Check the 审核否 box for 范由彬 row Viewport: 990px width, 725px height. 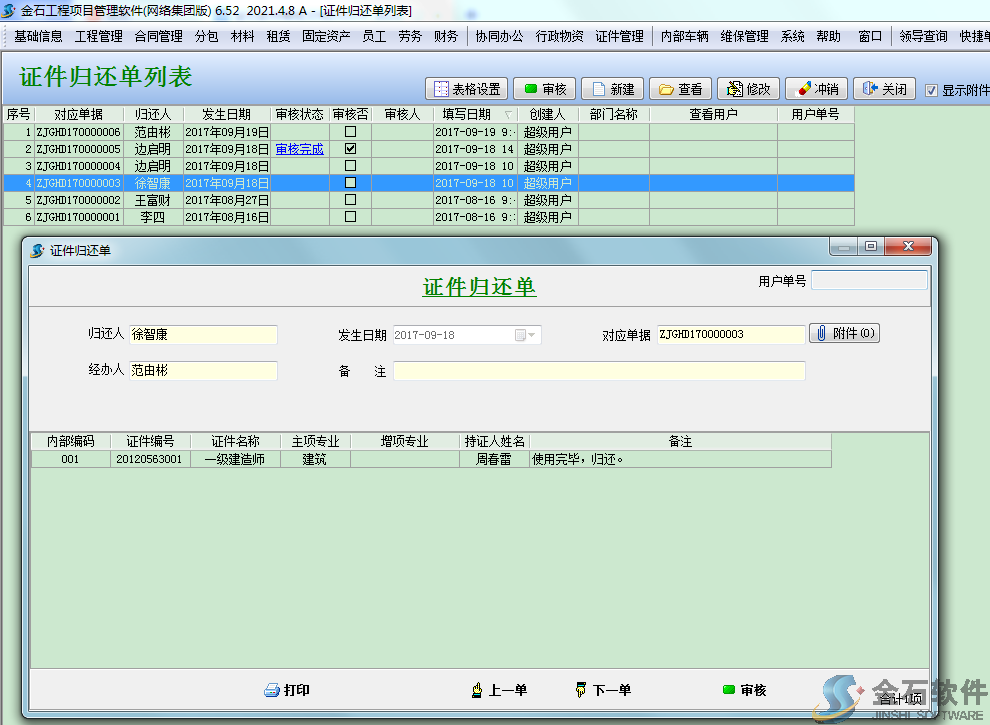click(x=350, y=132)
